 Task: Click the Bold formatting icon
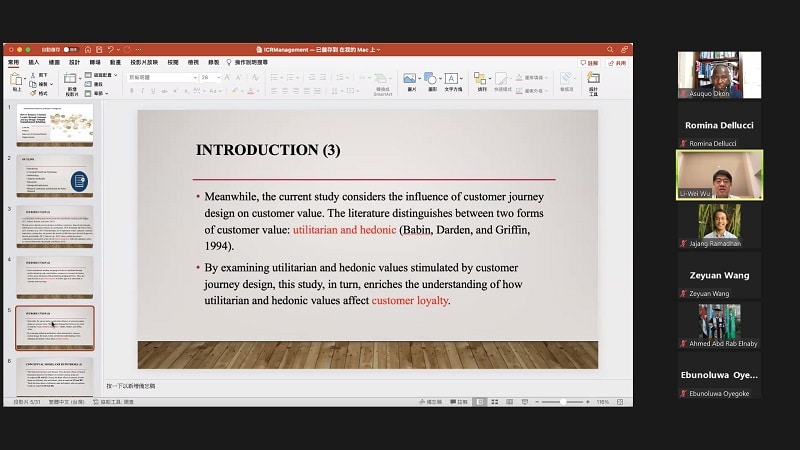tap(131, 91)
